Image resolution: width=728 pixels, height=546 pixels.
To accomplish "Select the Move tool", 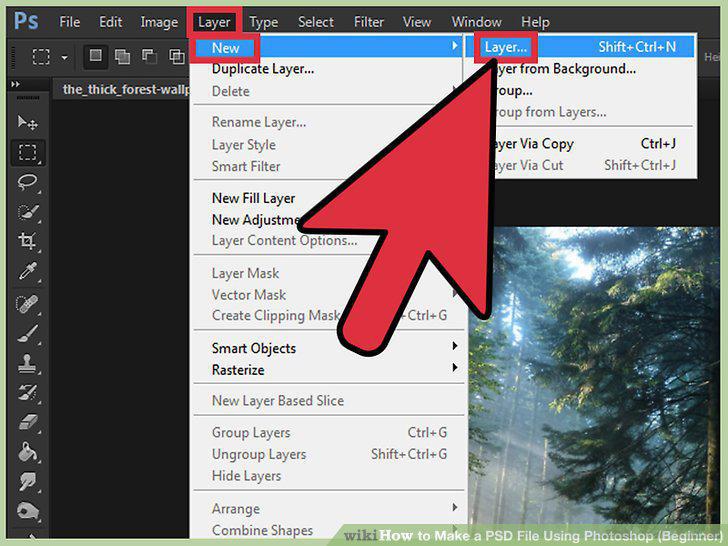I will coord(27,123).
